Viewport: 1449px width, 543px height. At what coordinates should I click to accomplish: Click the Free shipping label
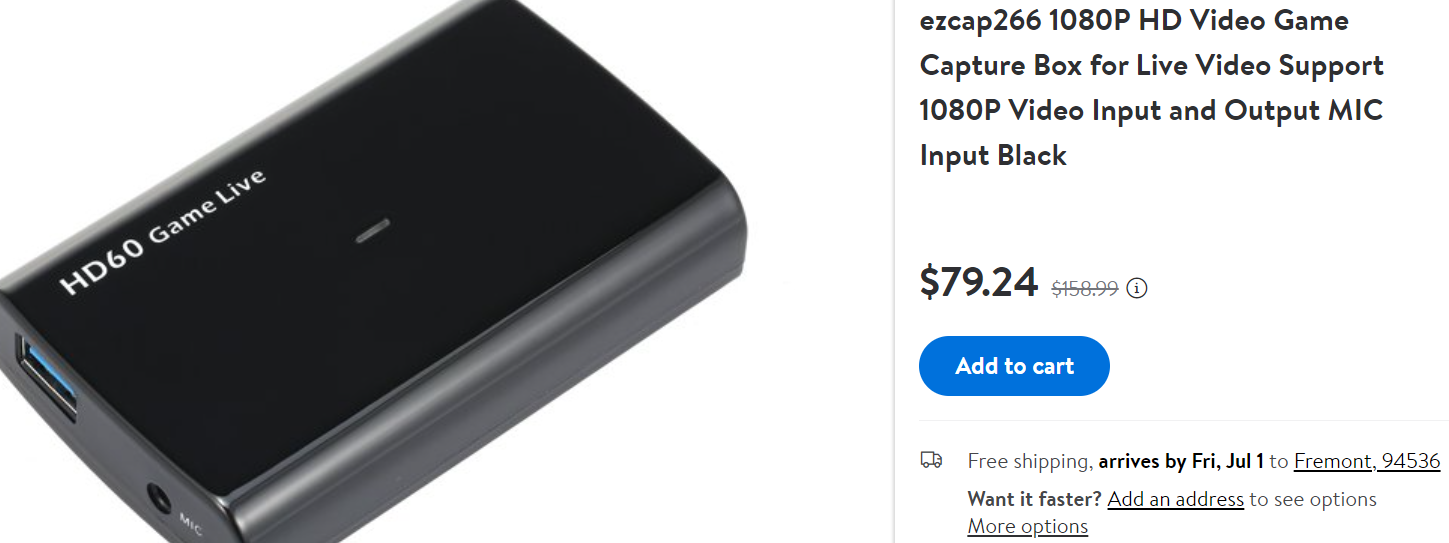click(x=1029, y=461)
